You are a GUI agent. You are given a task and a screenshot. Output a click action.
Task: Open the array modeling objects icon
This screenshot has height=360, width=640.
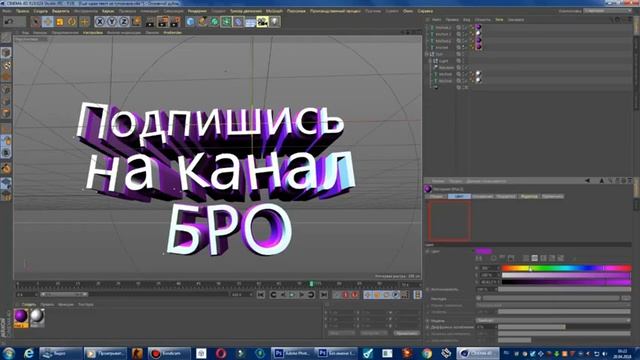226,22
